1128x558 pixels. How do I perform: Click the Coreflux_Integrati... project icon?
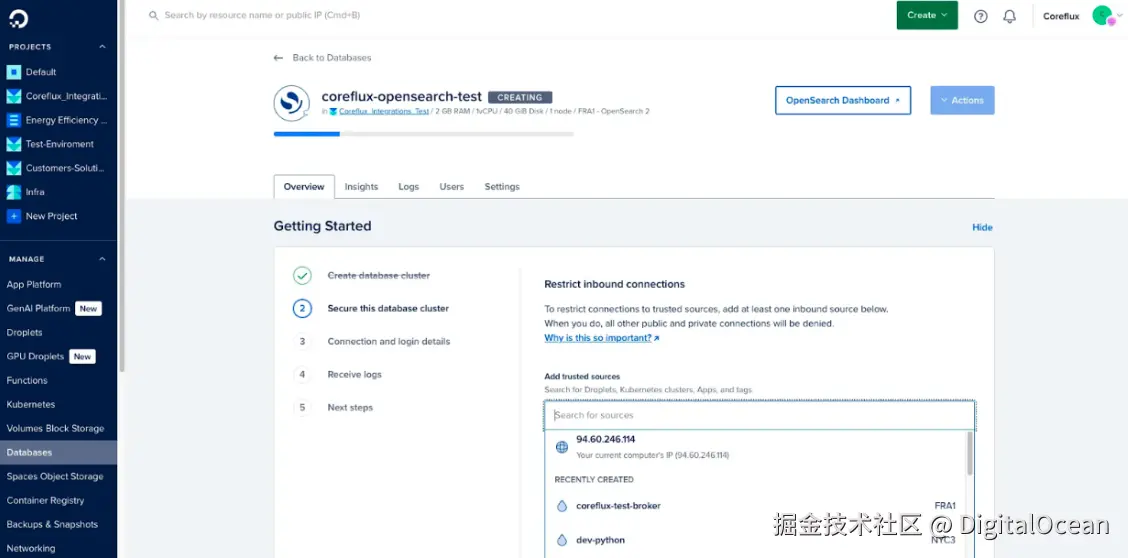point(14,96)
